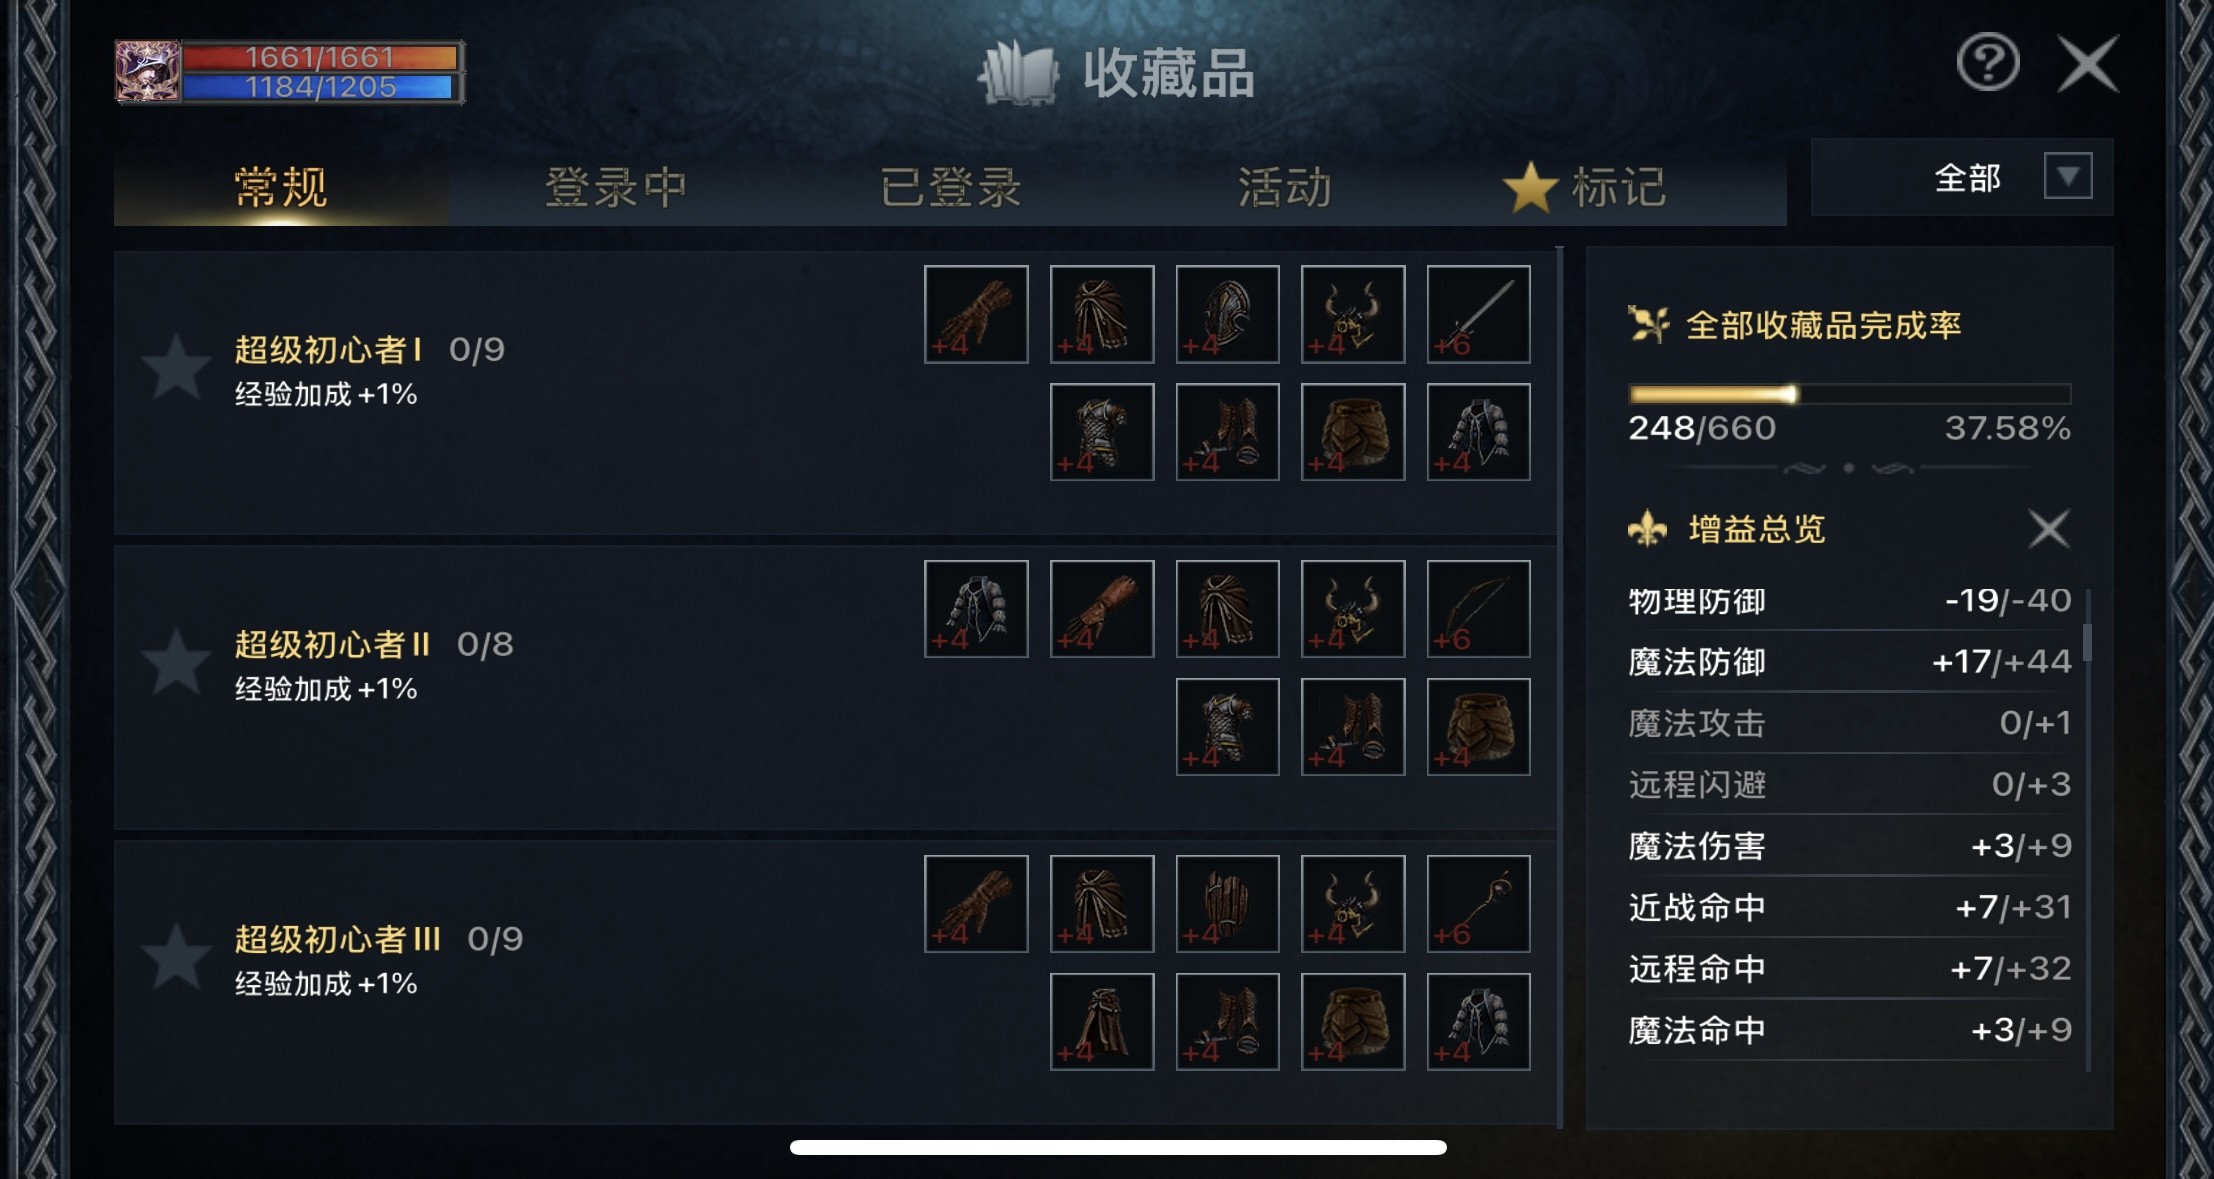This screenshot has width=2214, height=1179.
Task: Tap the player portrait avatar icon
Action: (x=148, y=71)
